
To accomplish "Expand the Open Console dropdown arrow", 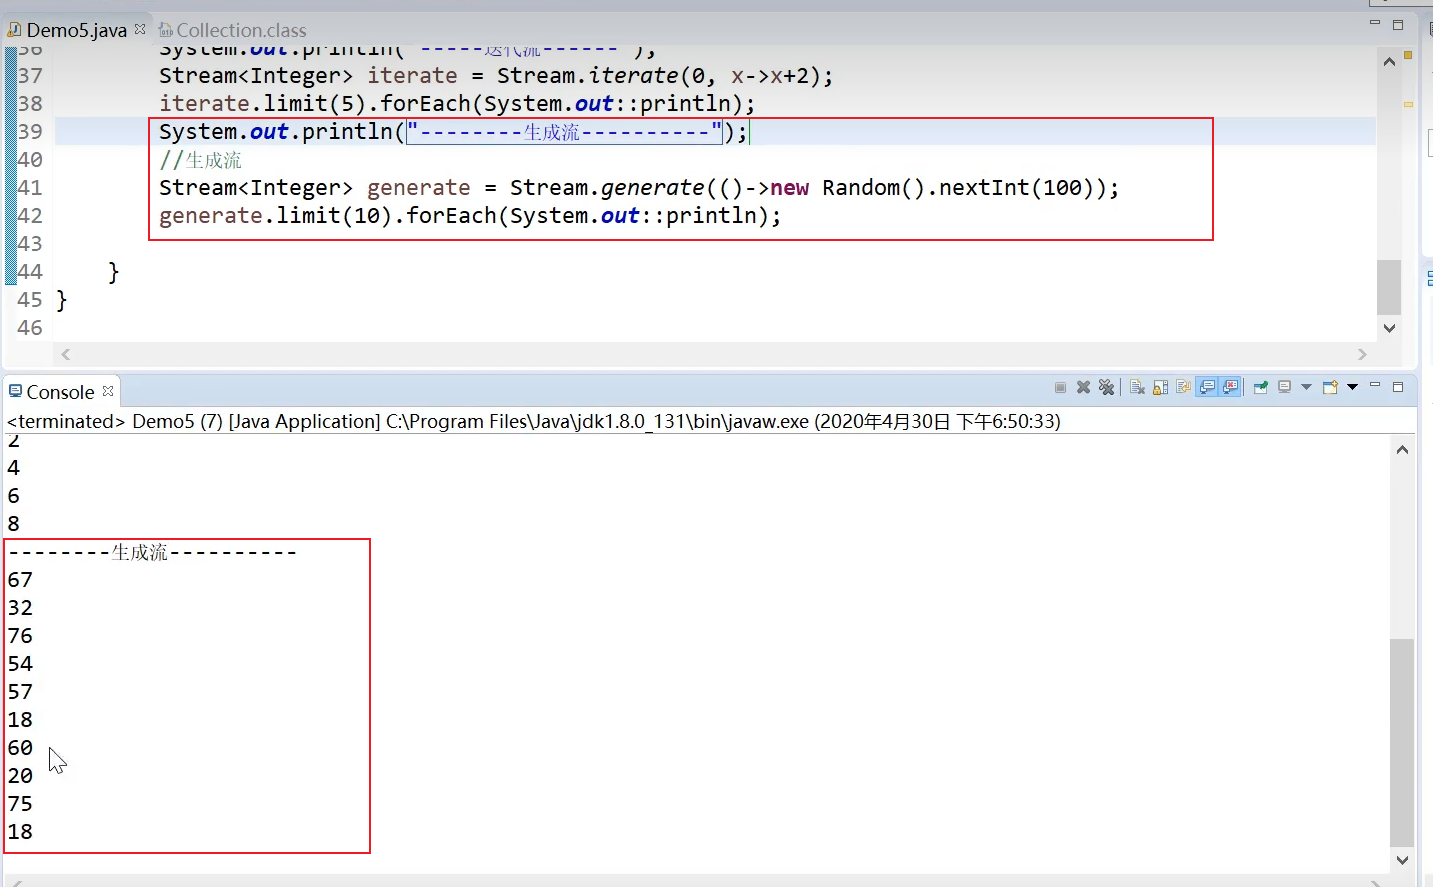I will pos(1352,388).
